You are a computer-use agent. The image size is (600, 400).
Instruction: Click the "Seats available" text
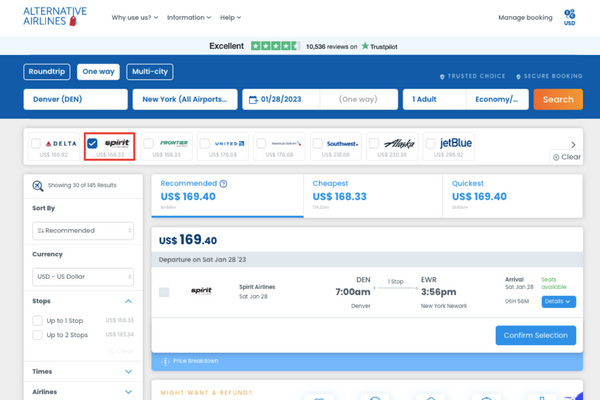pos(553,283)
